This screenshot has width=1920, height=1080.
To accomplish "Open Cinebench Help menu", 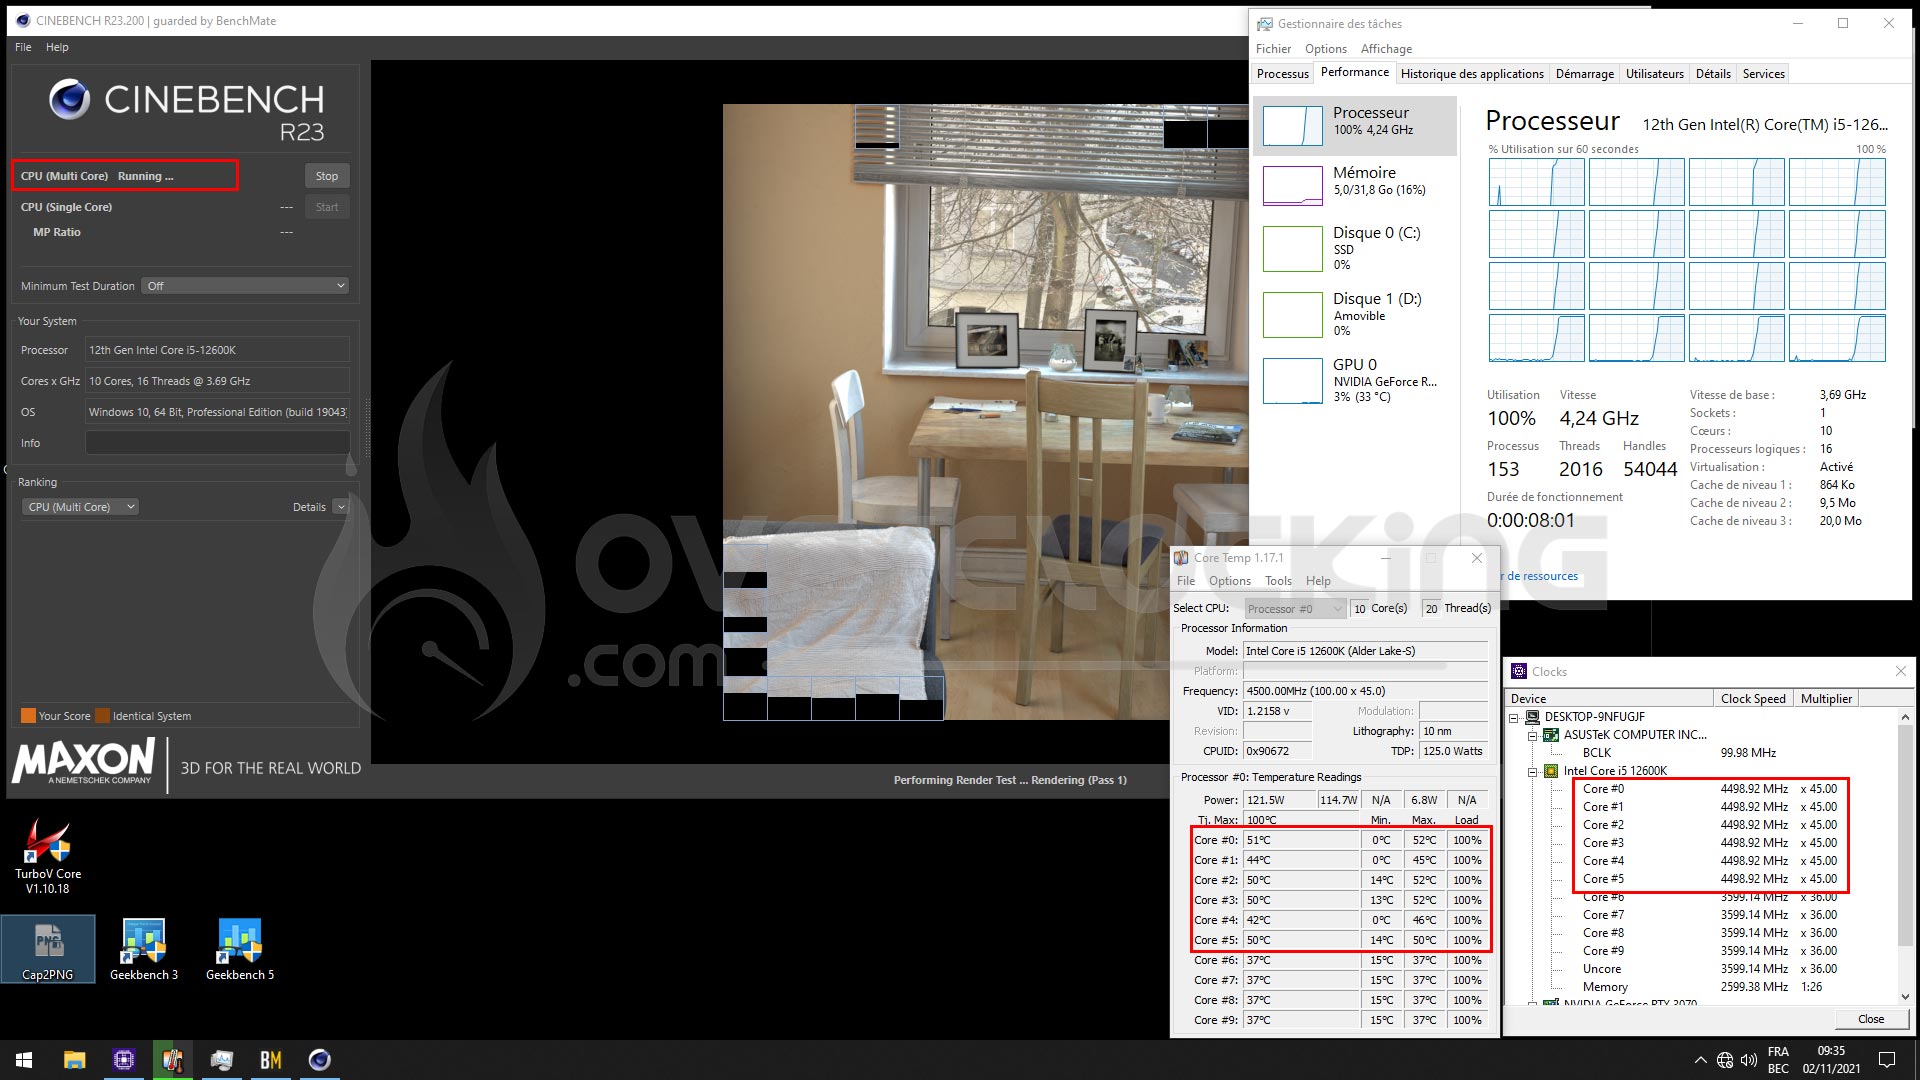I will tap(57, 47).
